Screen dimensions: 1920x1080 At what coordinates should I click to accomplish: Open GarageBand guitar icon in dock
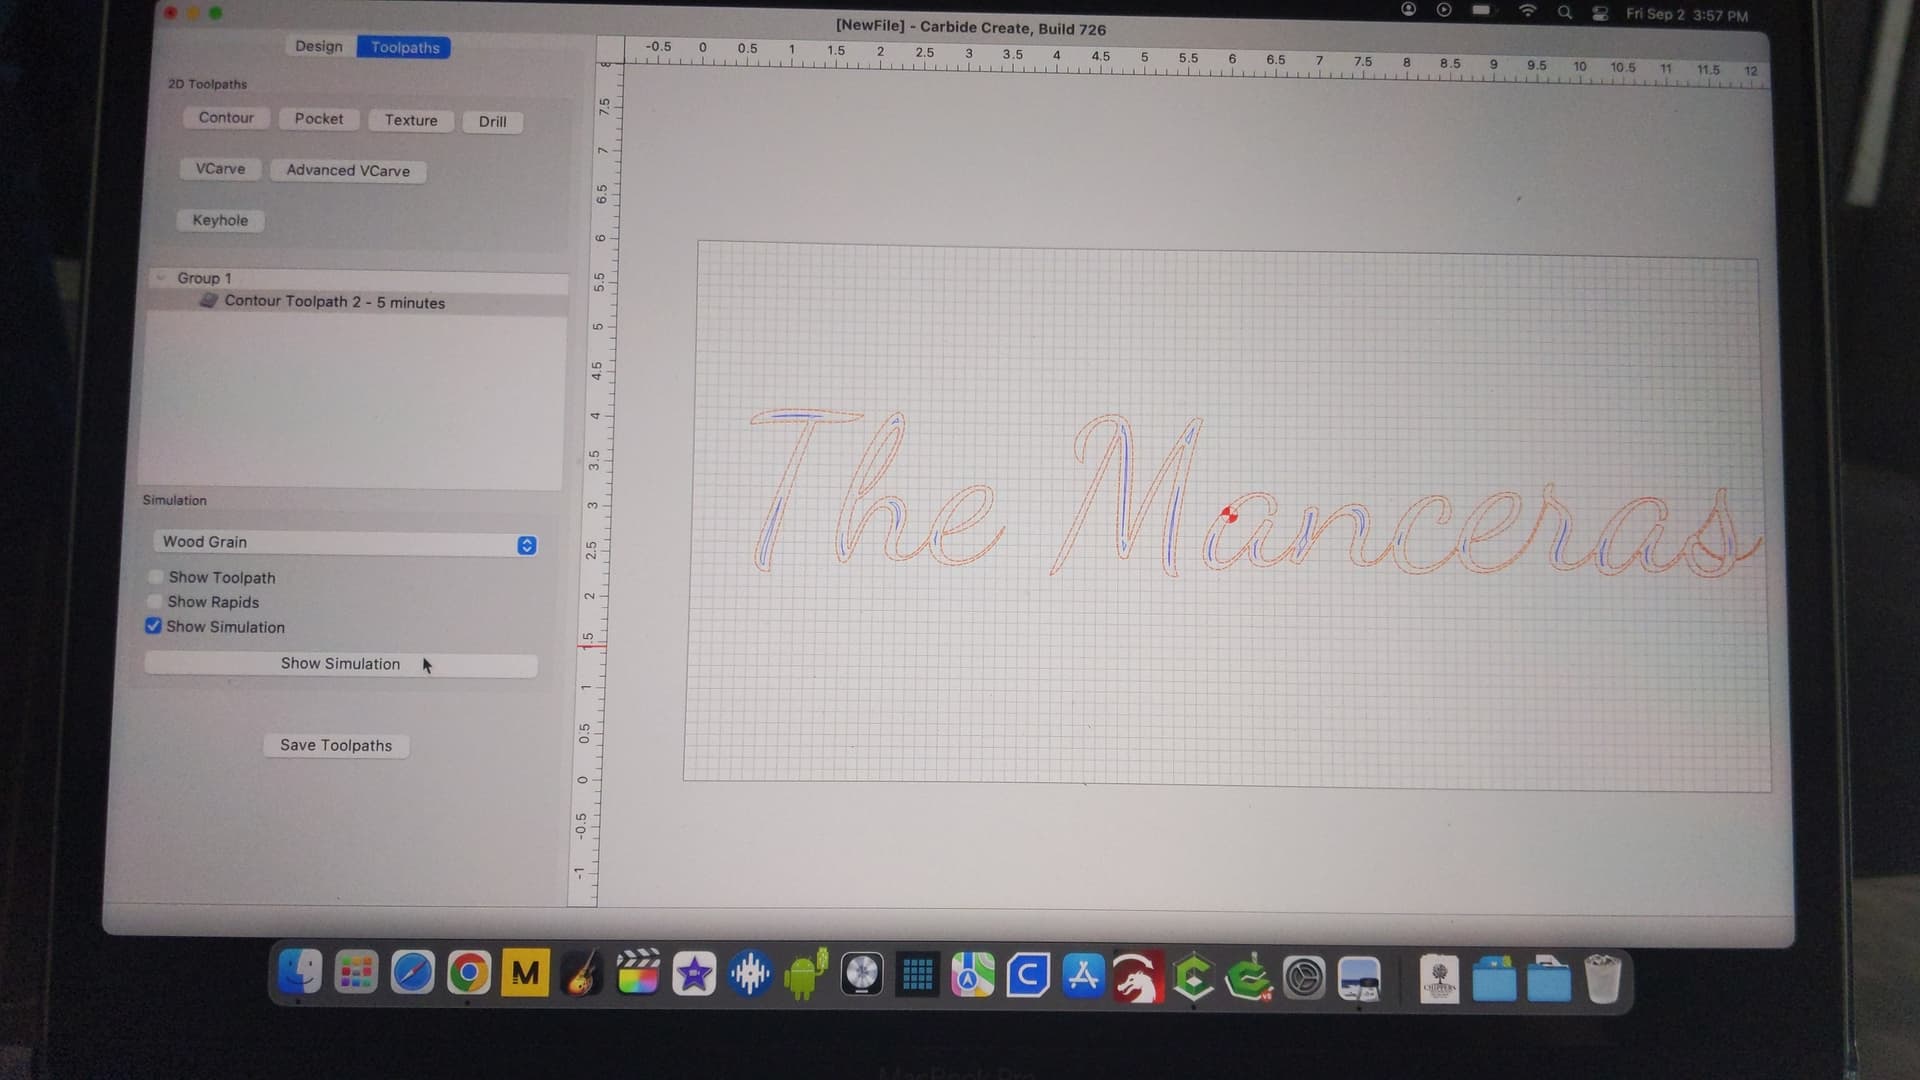(582, 974)
